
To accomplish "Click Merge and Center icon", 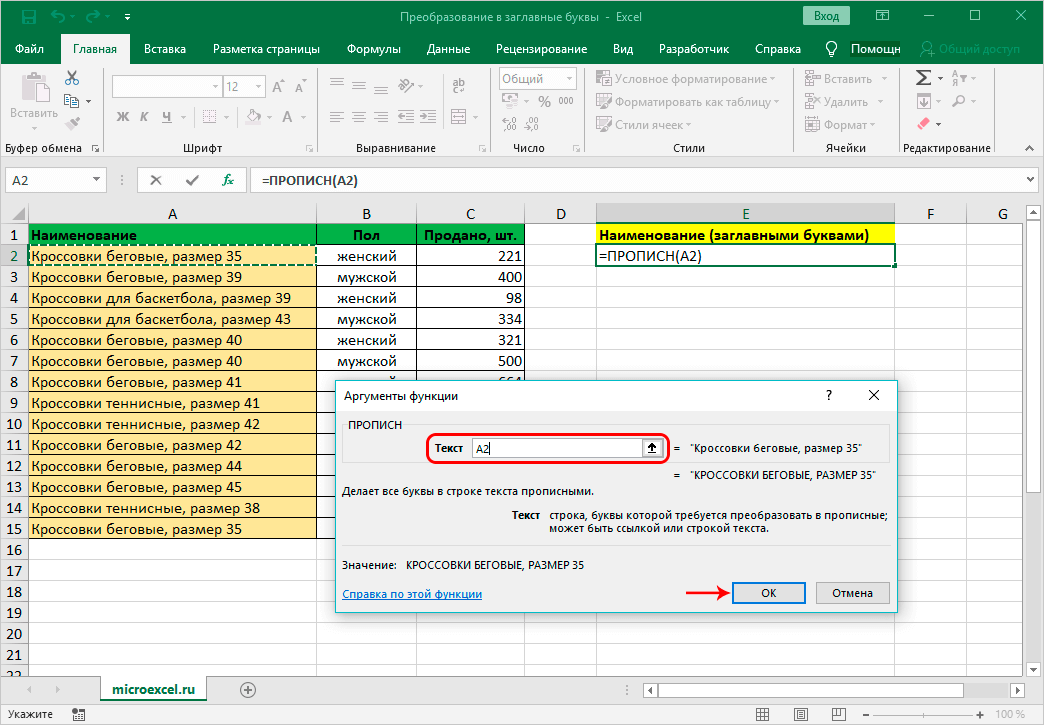I will pos(459,117).
